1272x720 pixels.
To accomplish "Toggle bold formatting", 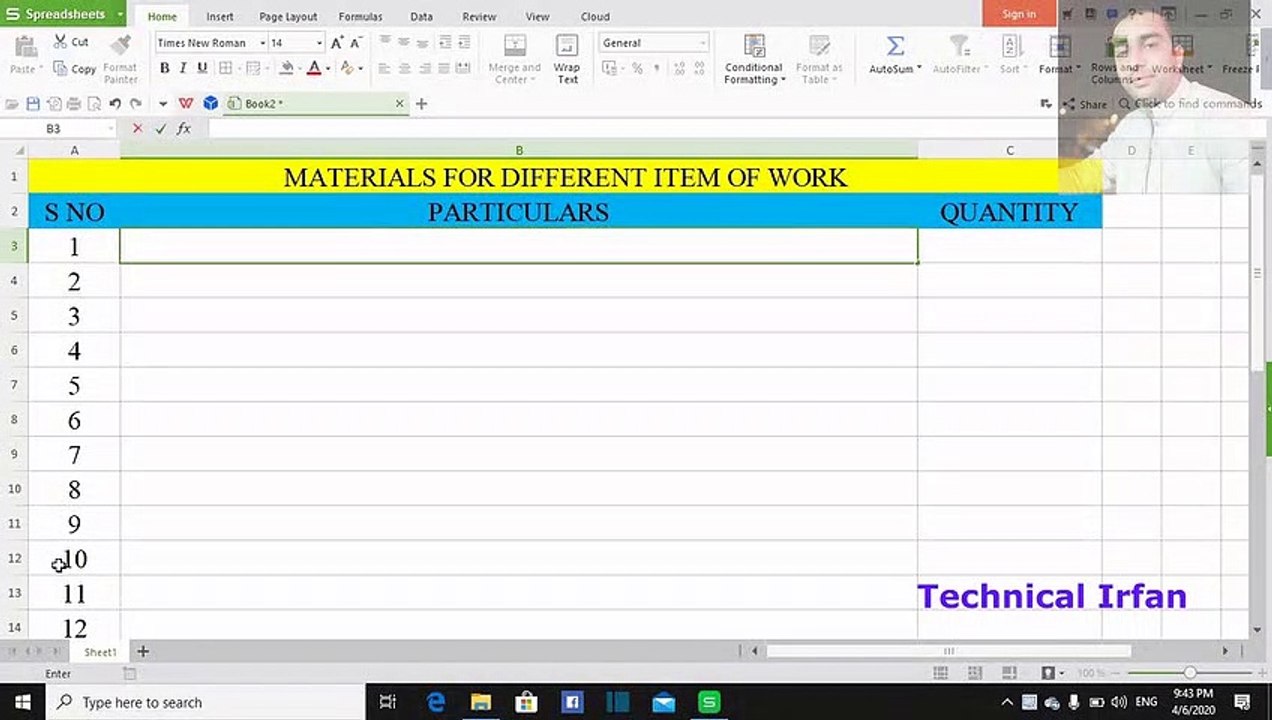I will point(165,68).
